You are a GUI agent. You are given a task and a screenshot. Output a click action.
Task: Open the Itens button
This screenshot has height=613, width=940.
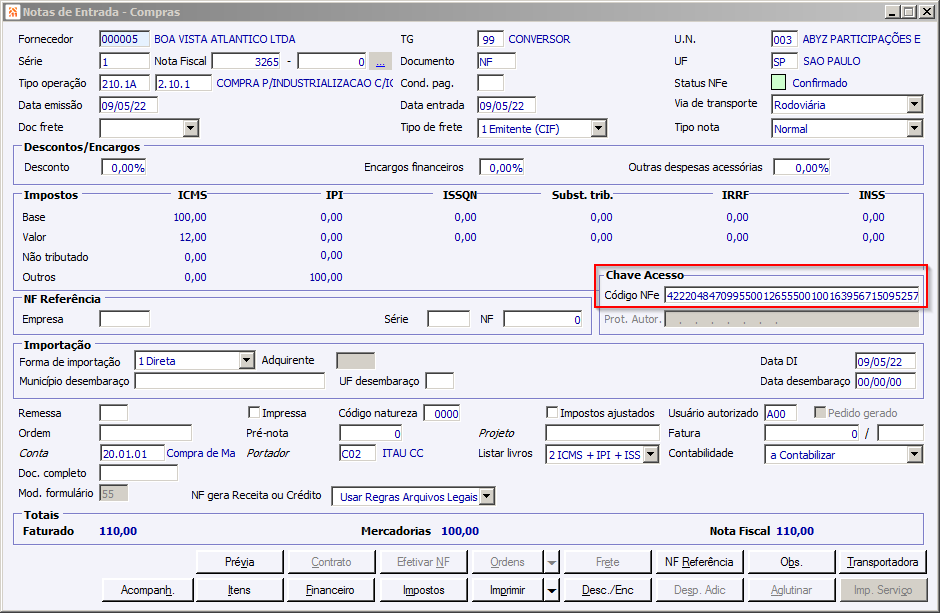240,590
